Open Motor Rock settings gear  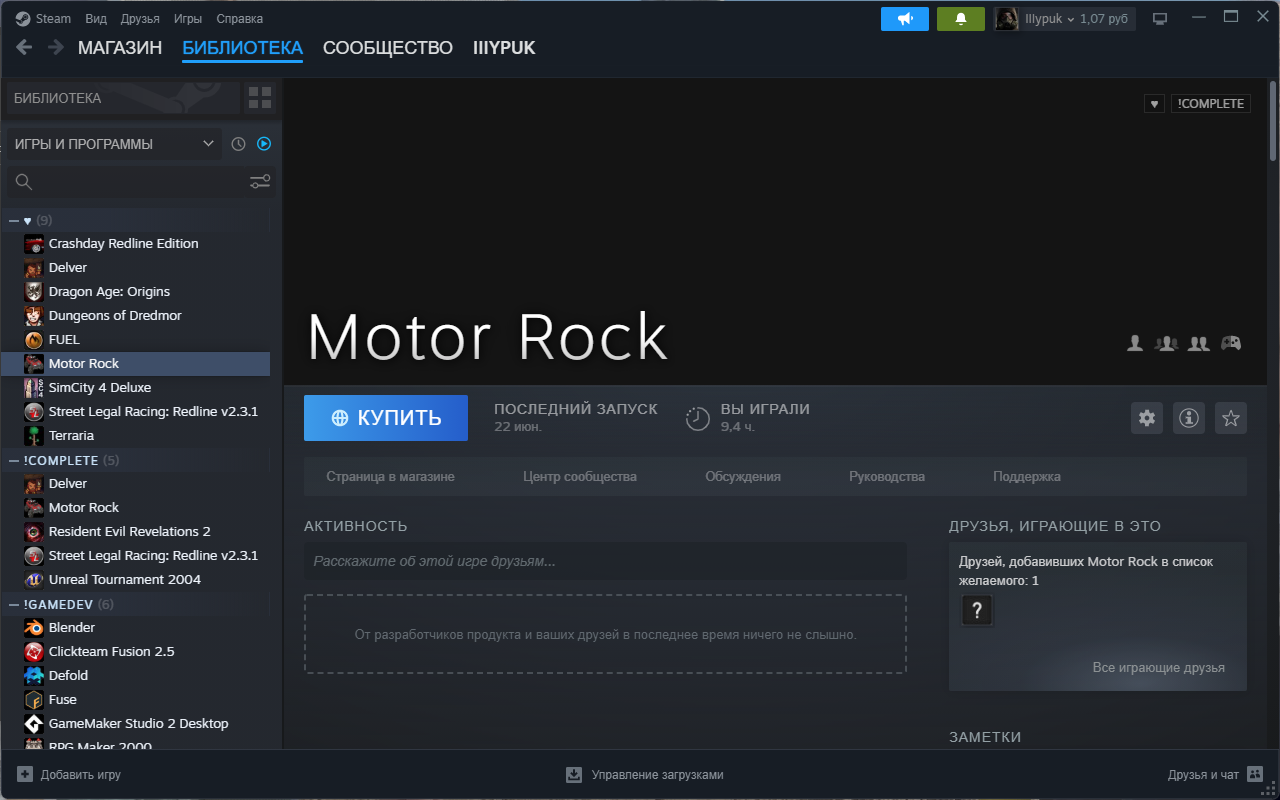[1147, 418]
